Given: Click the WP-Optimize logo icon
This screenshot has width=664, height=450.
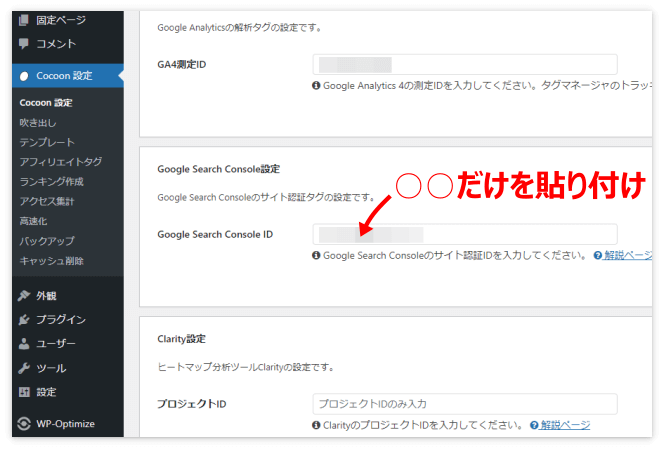Looking at the screenshot, I should pos(24,423).
